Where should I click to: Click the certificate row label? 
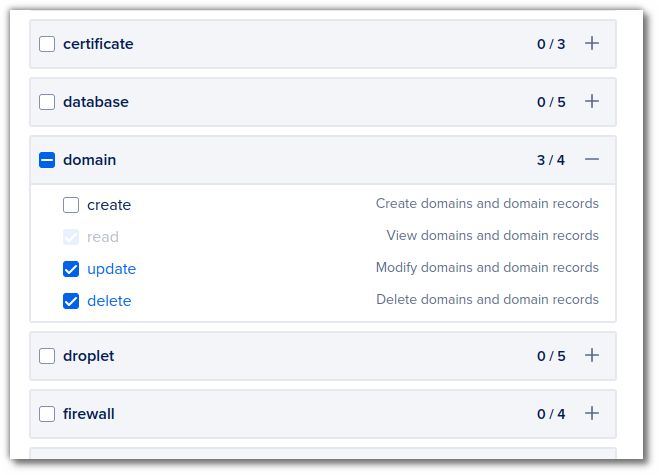[98, 44]
